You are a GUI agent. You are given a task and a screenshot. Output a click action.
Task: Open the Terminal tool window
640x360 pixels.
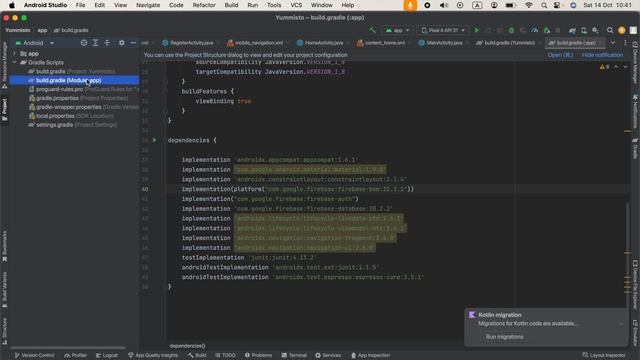click(x=294, y=355)
